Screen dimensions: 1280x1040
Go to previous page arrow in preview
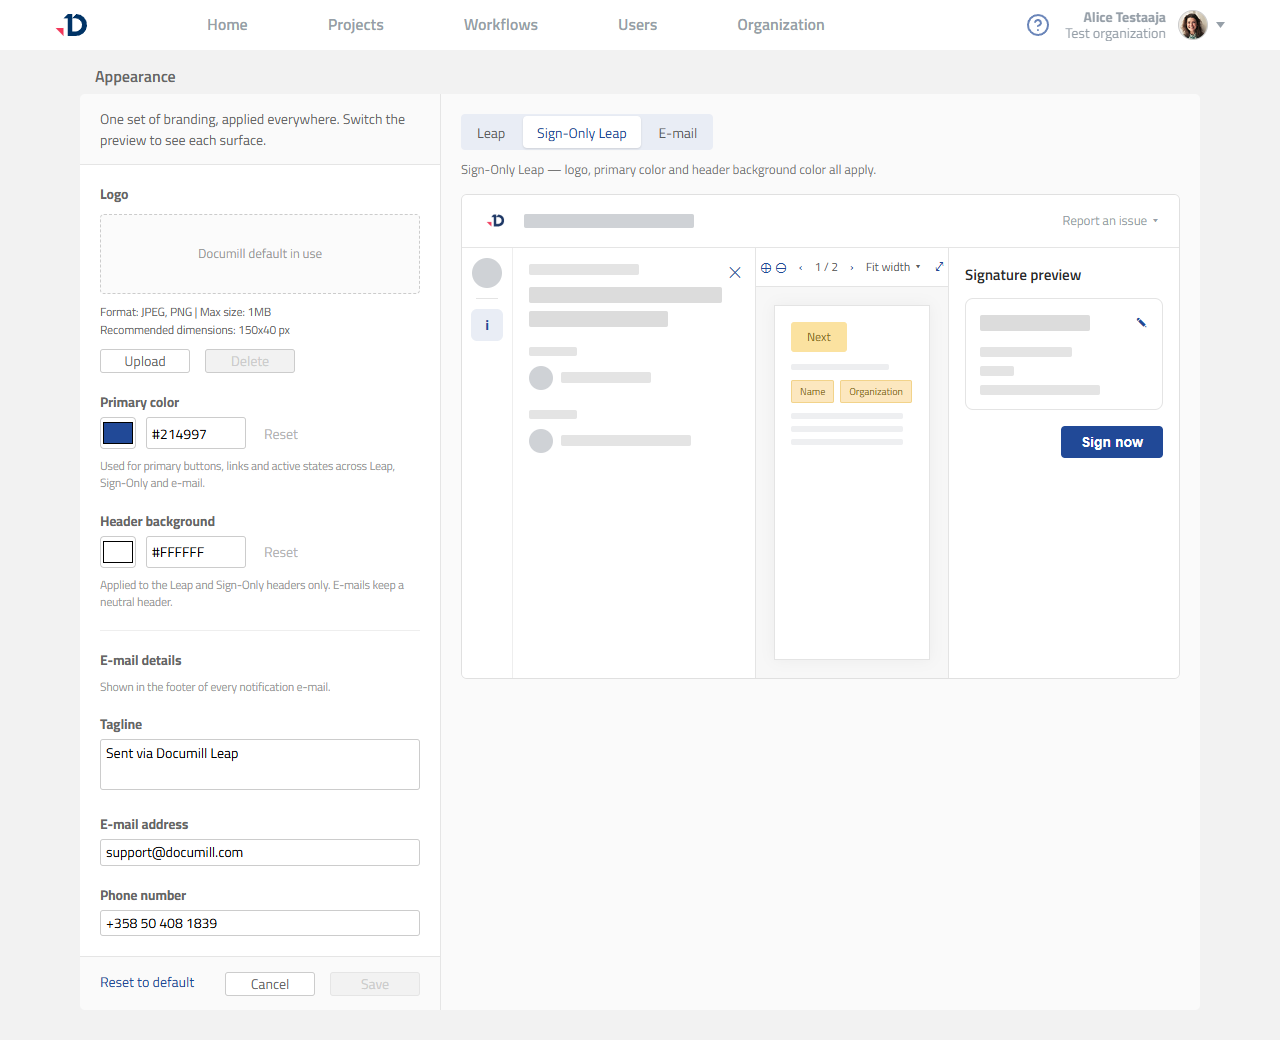tap(800, 267)
